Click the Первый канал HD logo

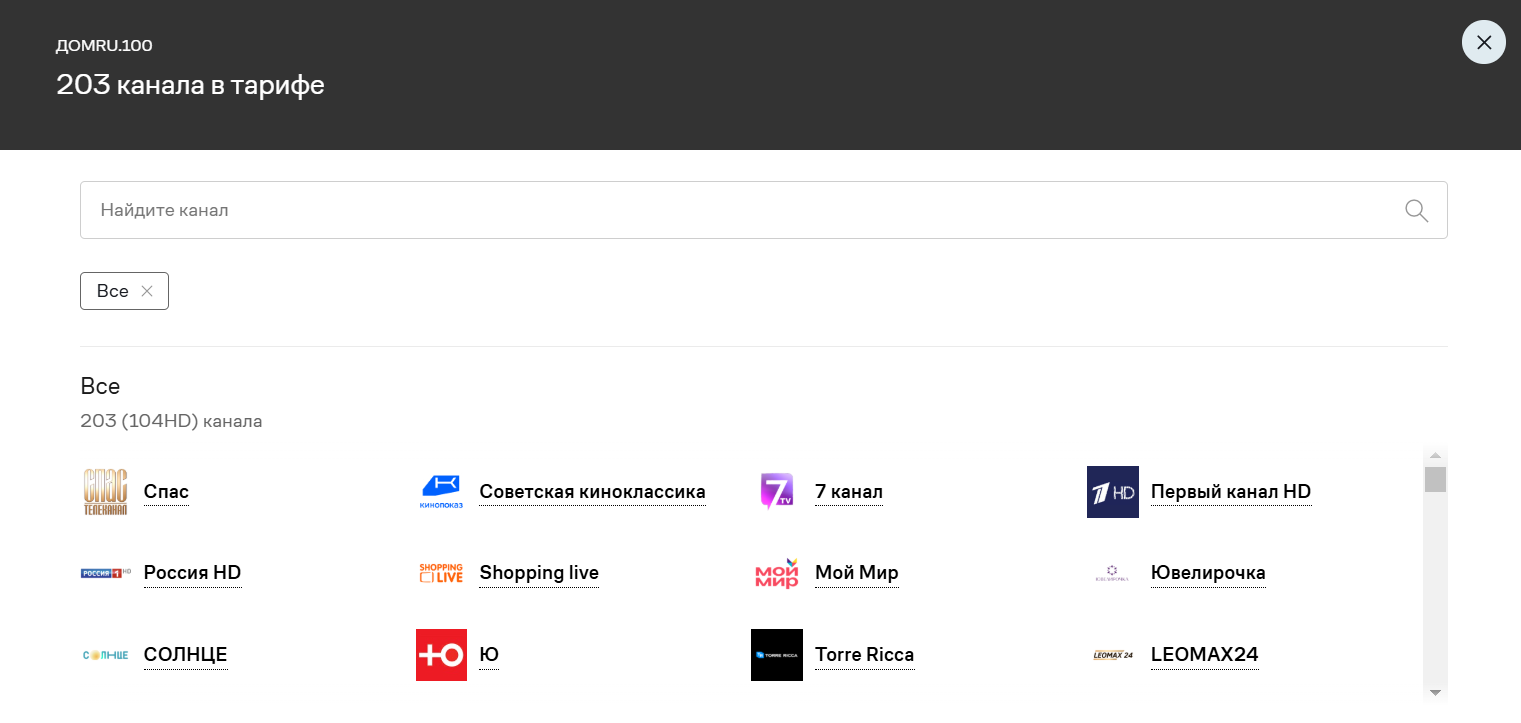1112,492
